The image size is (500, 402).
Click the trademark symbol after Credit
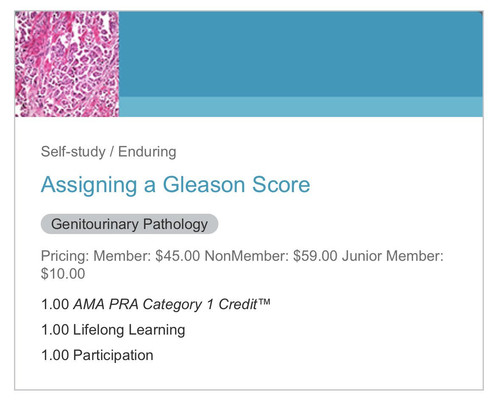click(264, 302)
